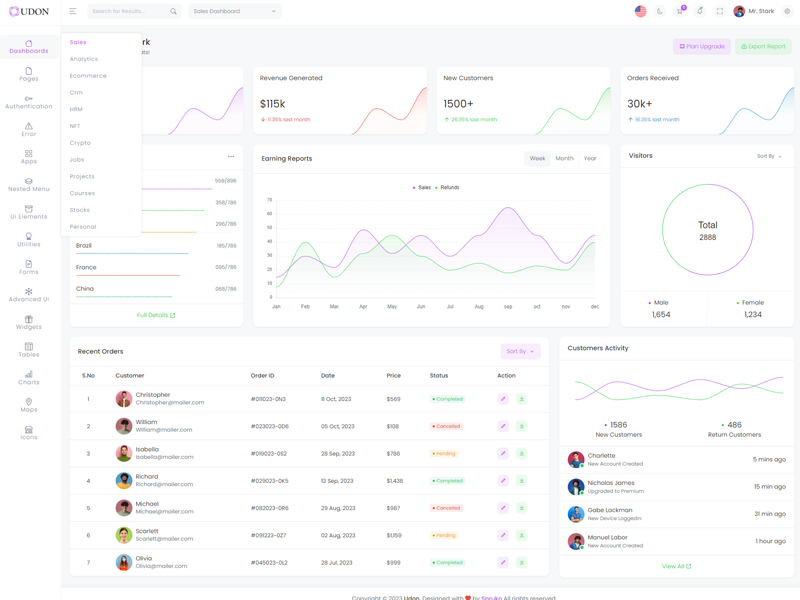Screen dimensions: 800x600
Task: Select Ecommerce from the Dashboards submenu
Action: (x=88, y=76)
